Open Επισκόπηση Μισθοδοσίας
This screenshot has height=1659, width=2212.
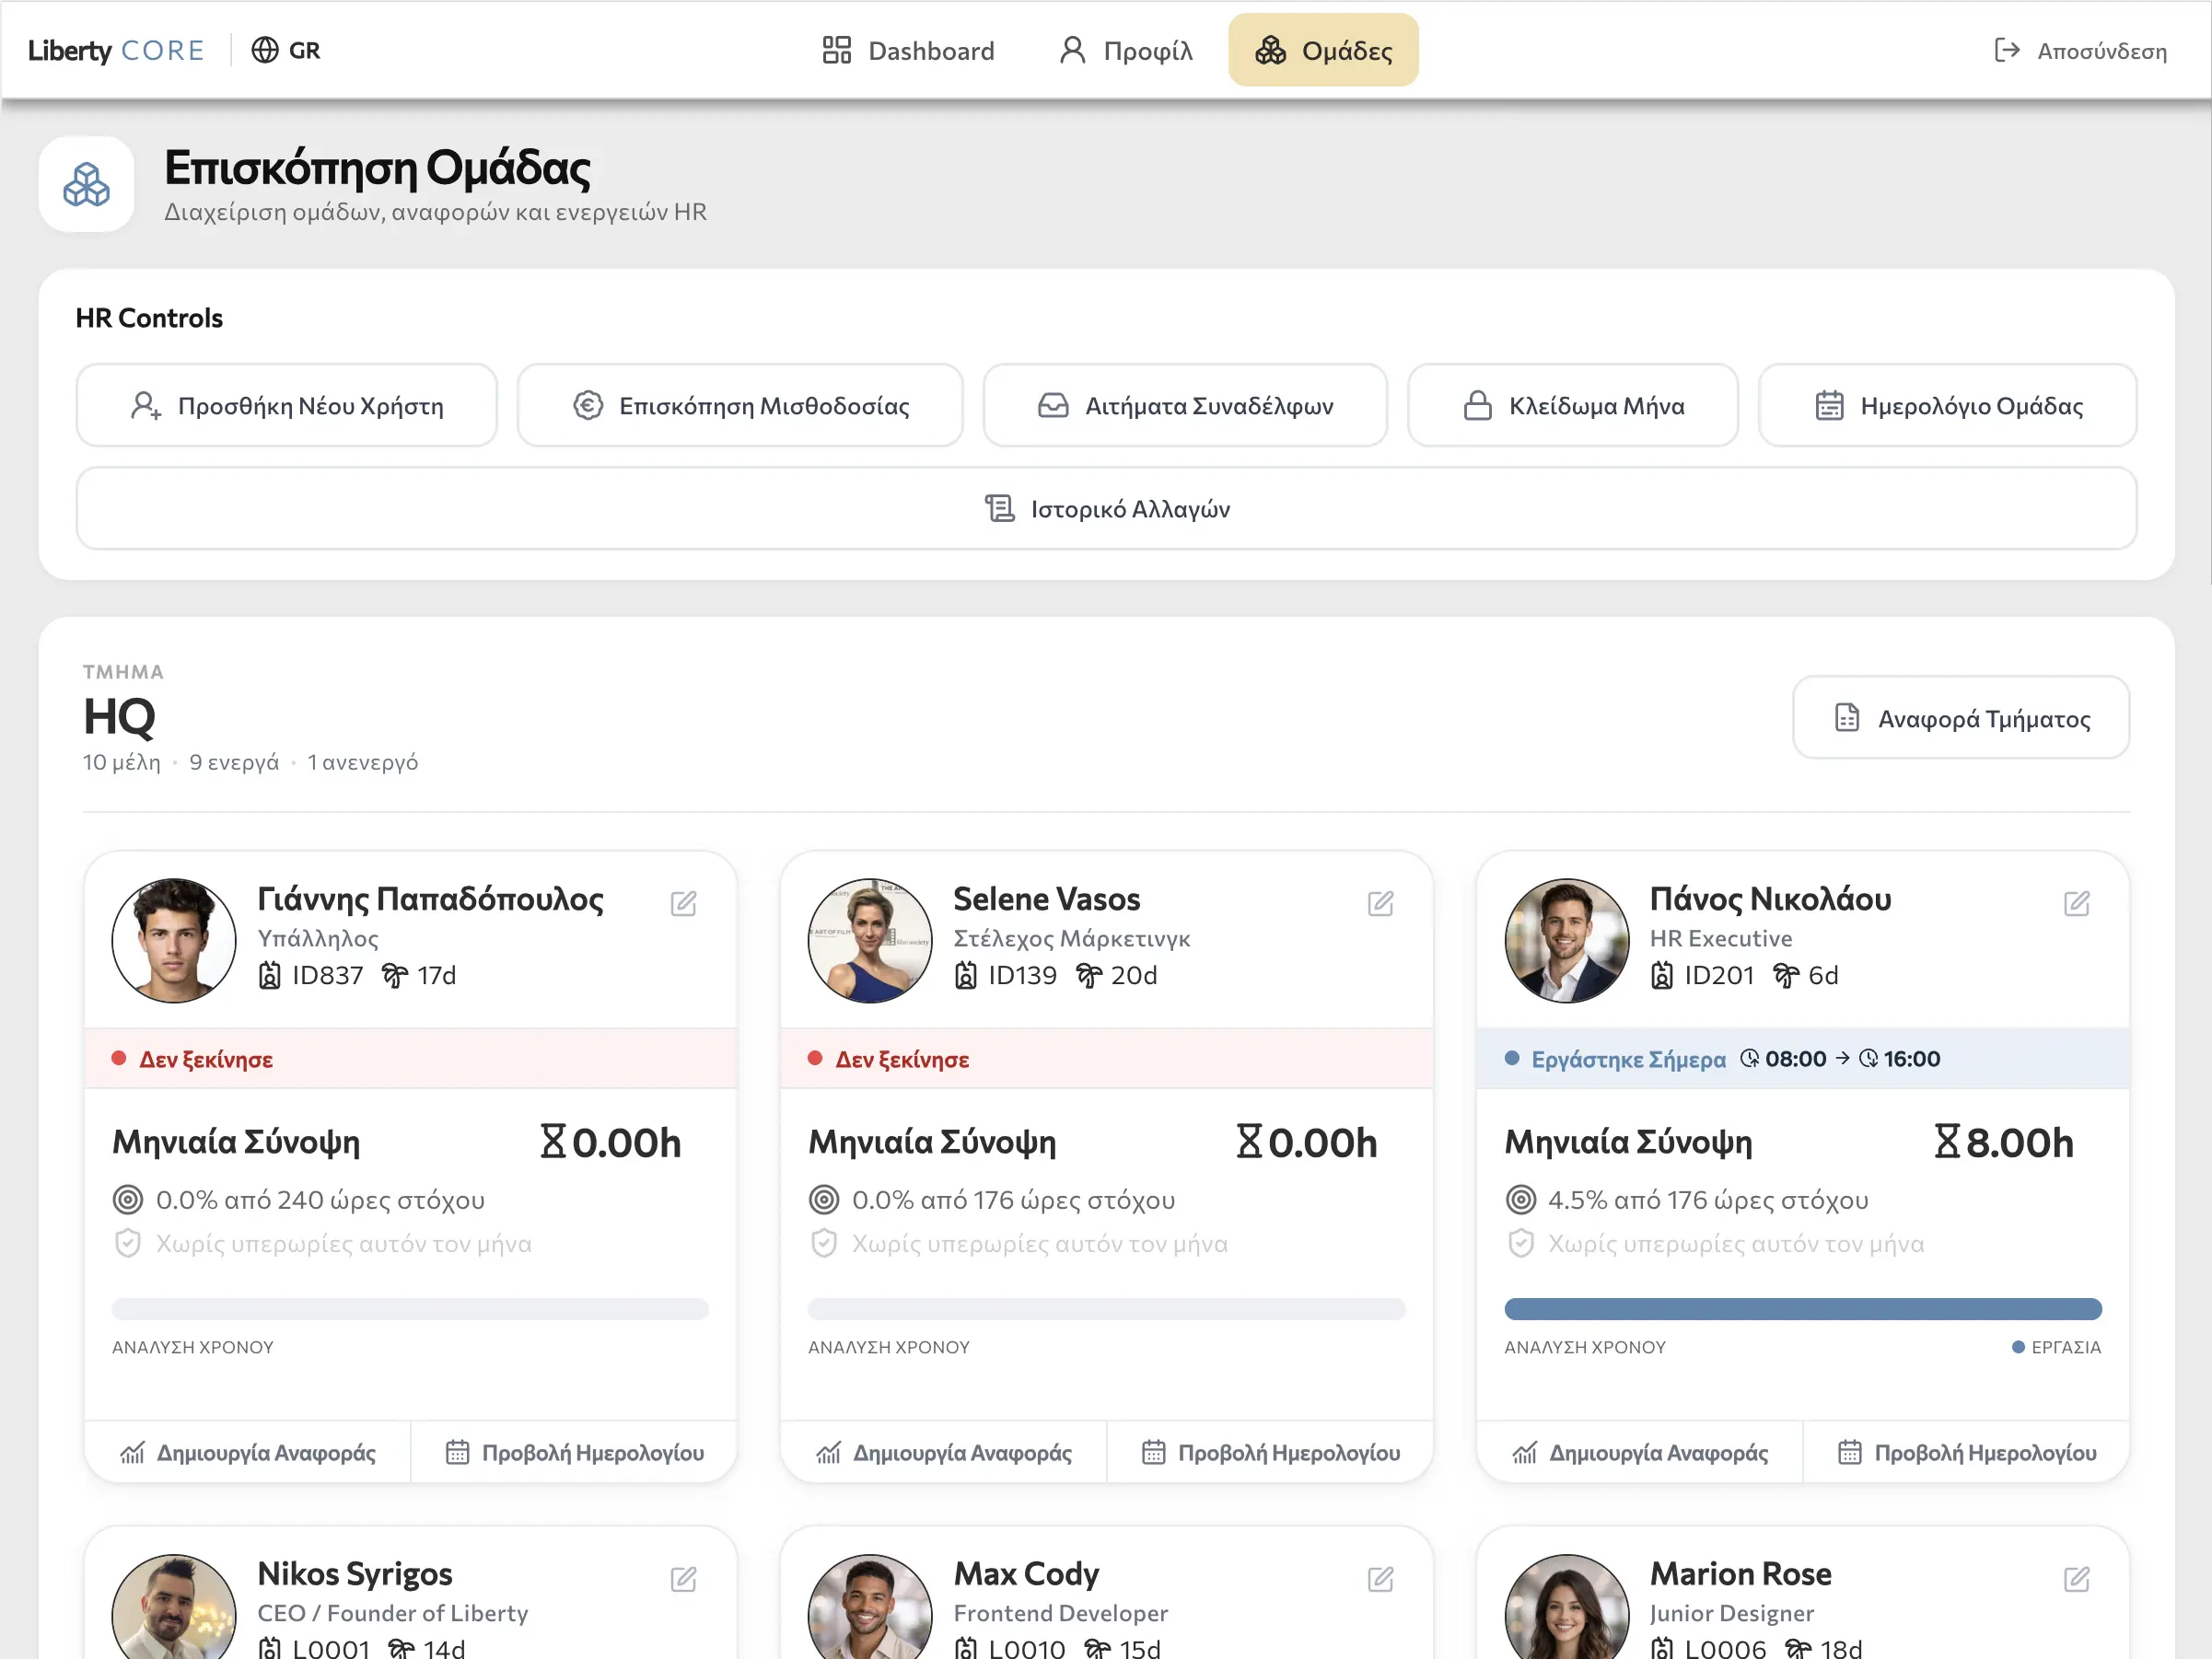pos(740,405)
